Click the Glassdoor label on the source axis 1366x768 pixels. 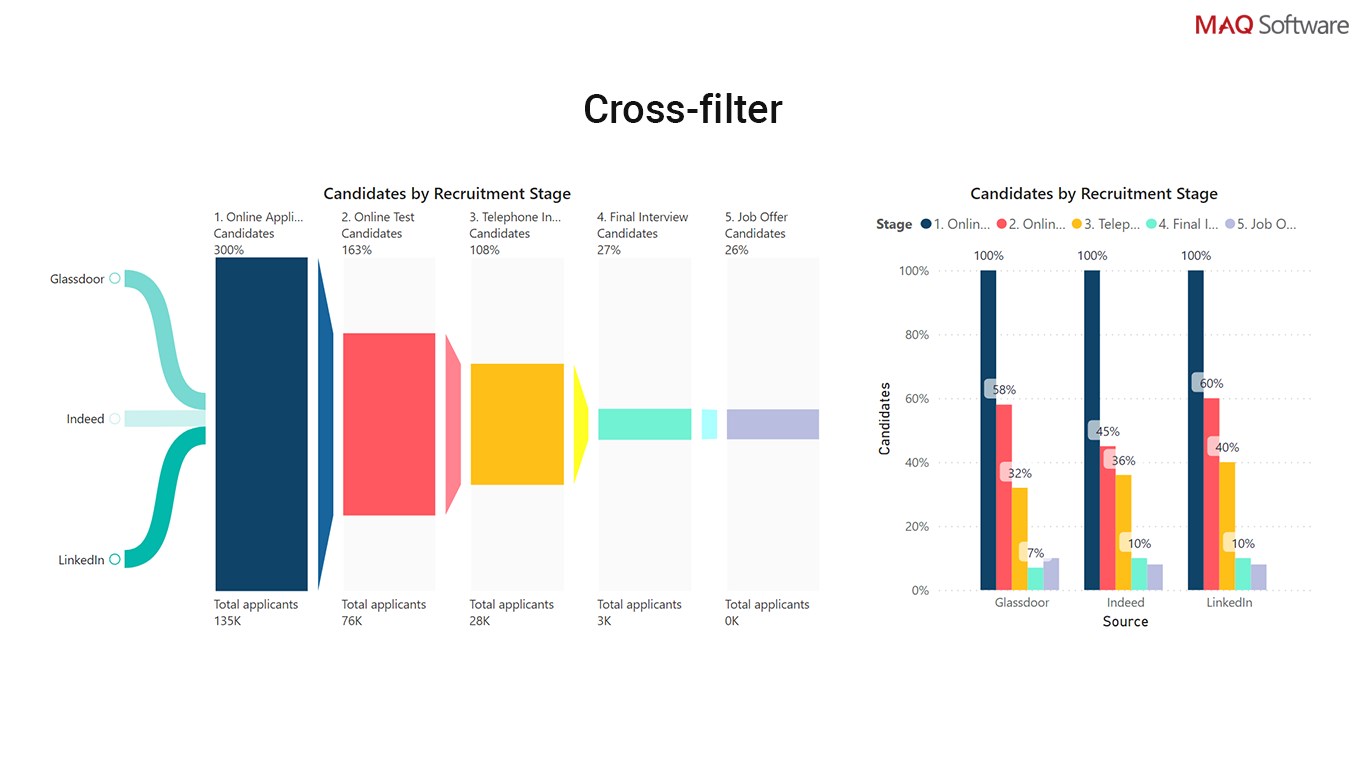tap(1022, 603)
